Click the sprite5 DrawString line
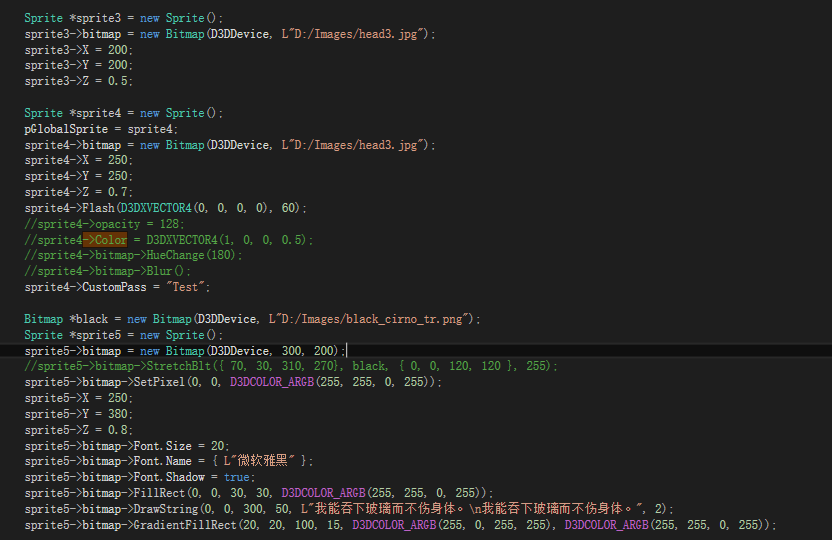 tap(349, 509)
